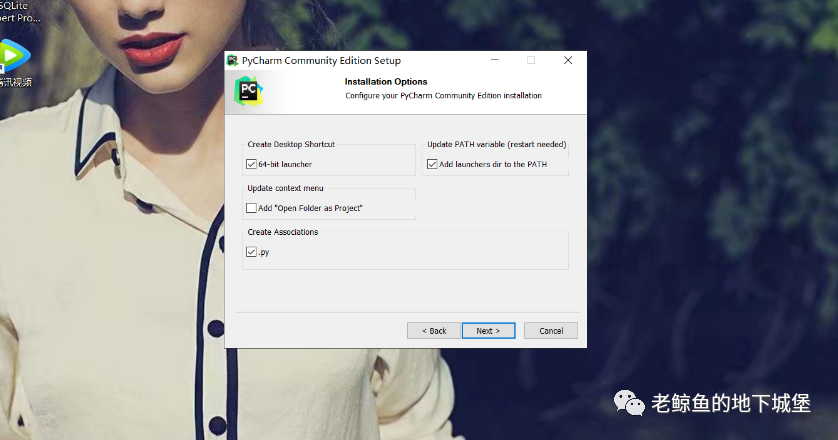Disable Add launchers dir to the PATH

point(433,164)
